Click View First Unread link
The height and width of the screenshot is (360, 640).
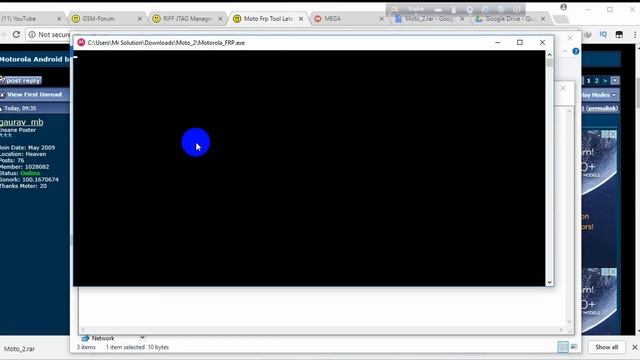click(x=34, y=95)
